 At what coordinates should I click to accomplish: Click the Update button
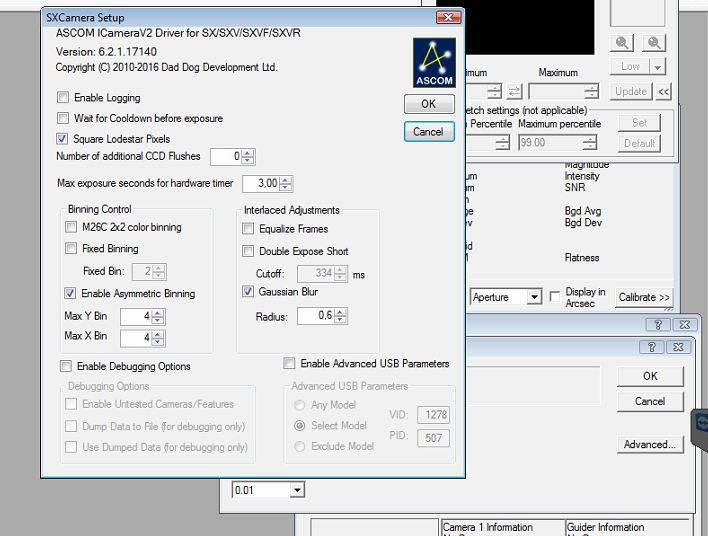point(631,92)
